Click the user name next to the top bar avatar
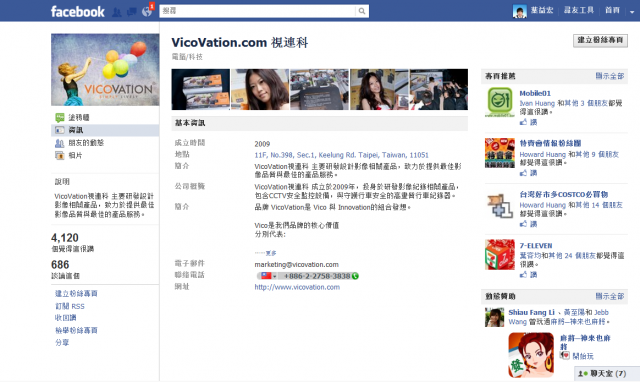640x382 pixels. 542,10
